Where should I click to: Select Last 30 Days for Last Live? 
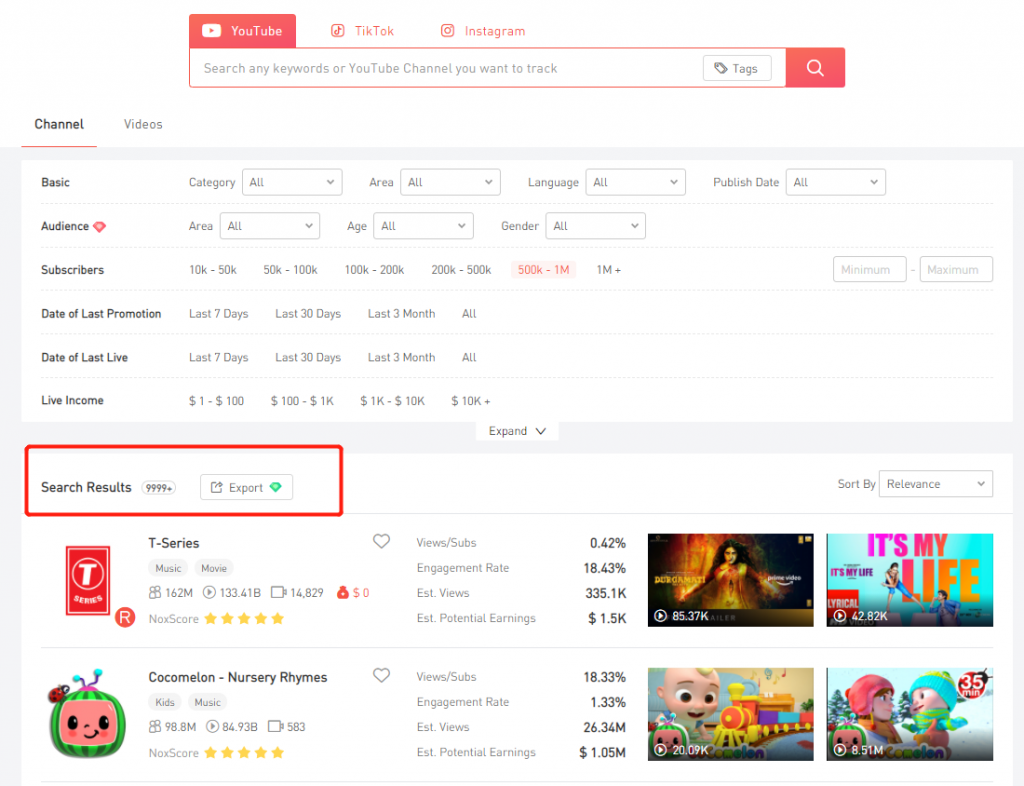pos(308,357)
